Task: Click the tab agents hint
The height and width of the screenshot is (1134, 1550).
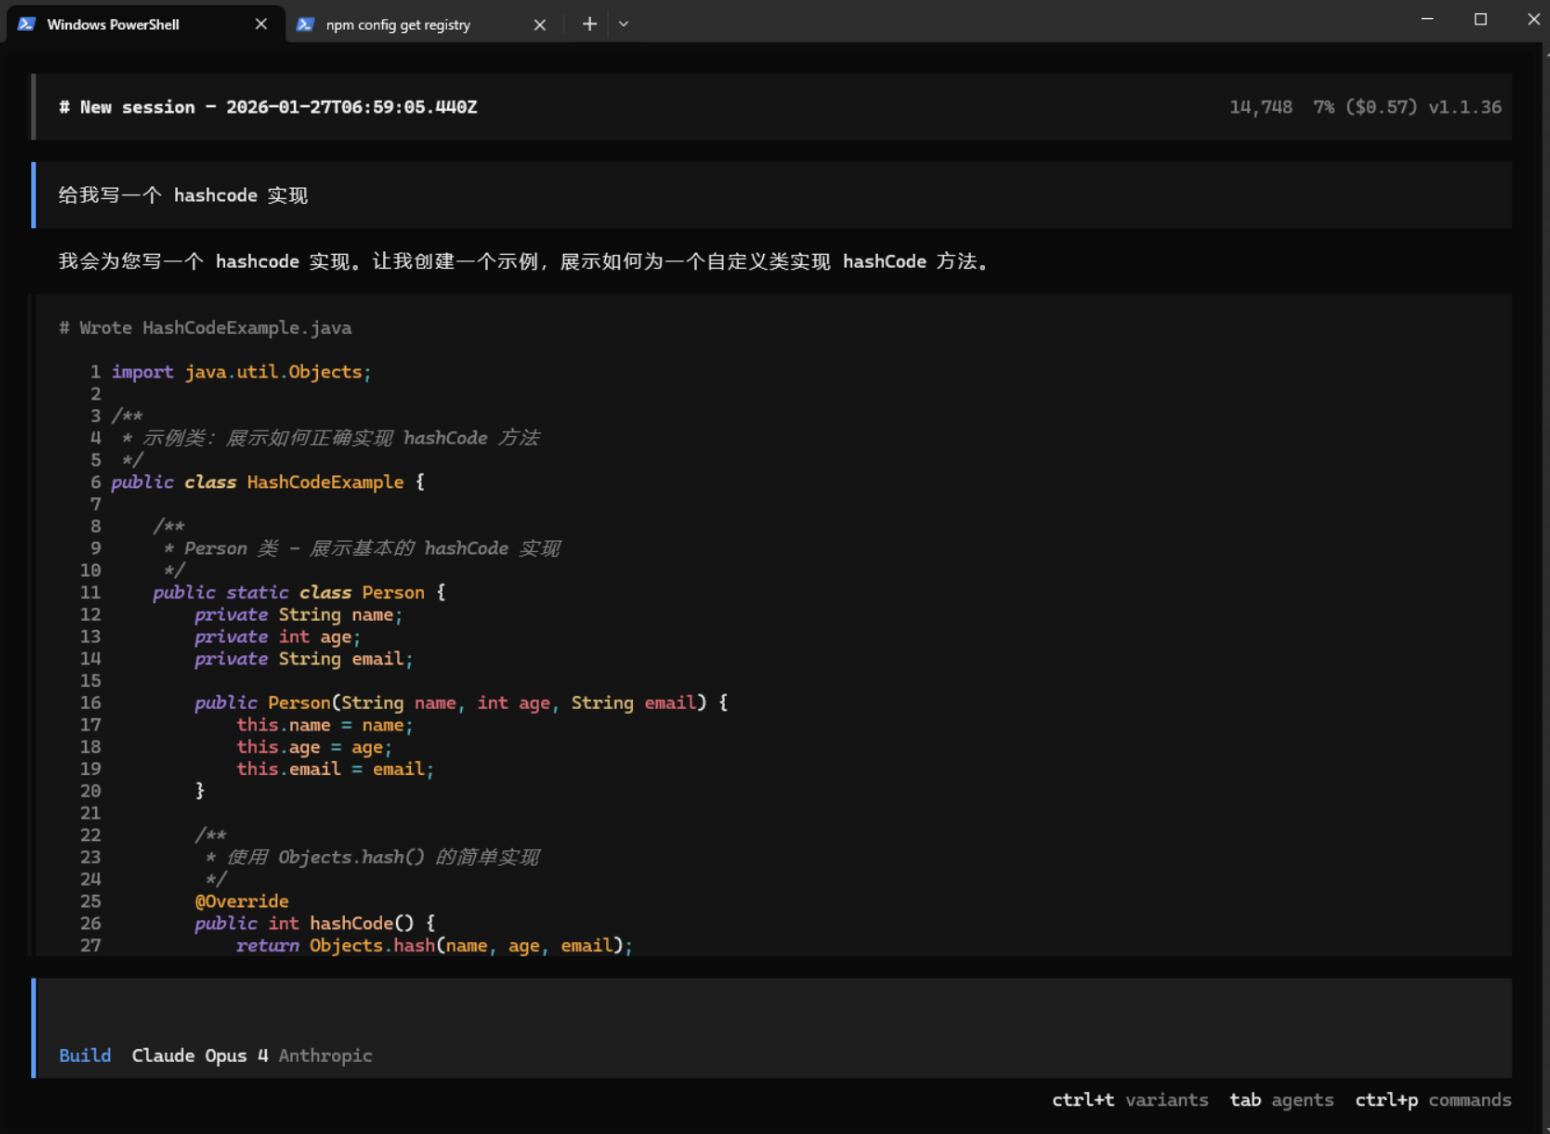Action: click(x=1282, y=1100)
